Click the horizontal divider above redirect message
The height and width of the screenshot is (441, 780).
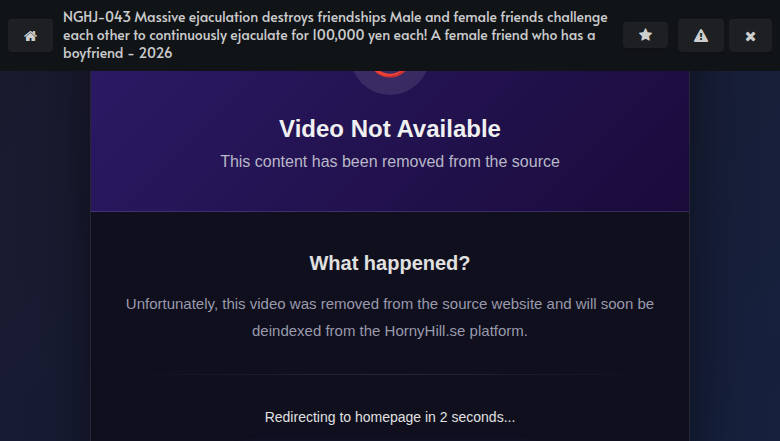[x=390, y=374]
